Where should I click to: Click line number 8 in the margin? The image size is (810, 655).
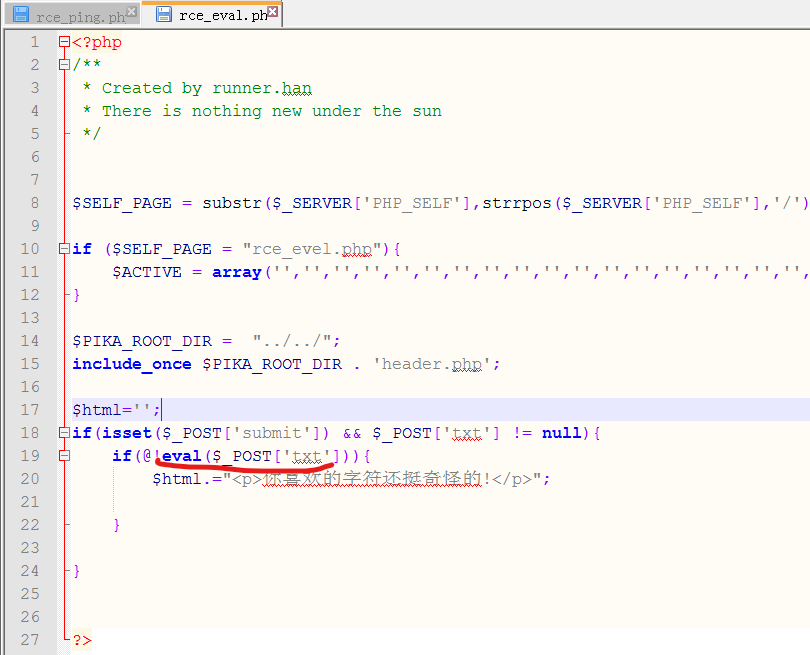(x=34, y=203)
